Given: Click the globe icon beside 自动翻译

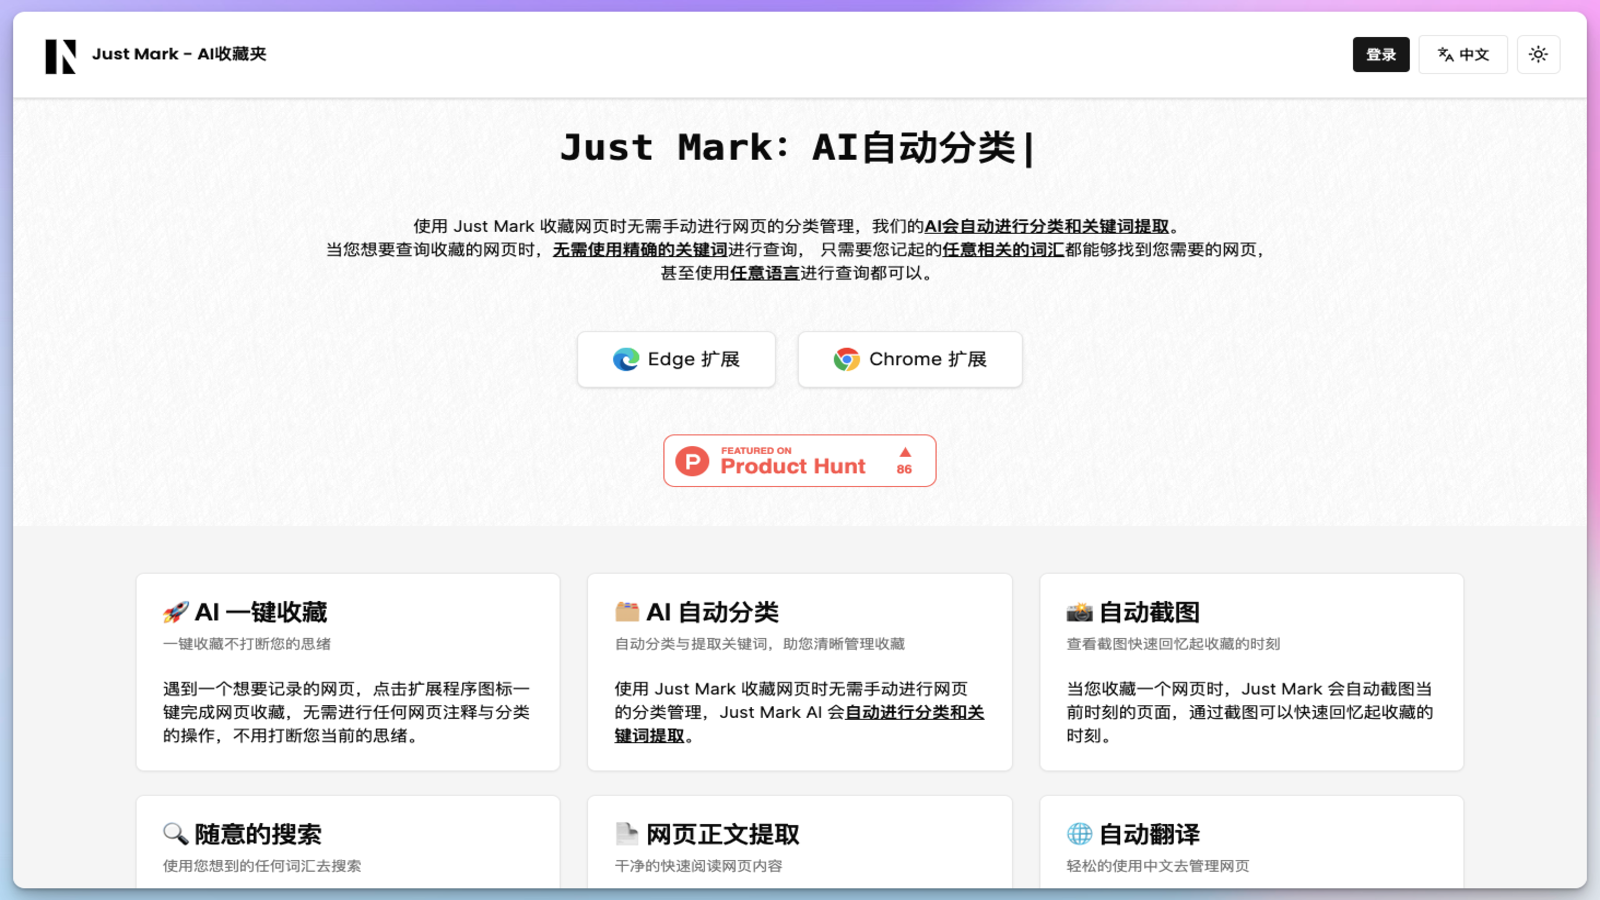Looking at the screenshot, I should click(1079, 834).
